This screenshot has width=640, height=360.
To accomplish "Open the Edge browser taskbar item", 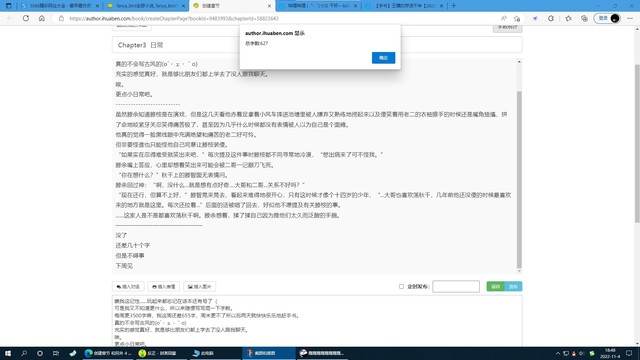I will [x=108, y=353].
